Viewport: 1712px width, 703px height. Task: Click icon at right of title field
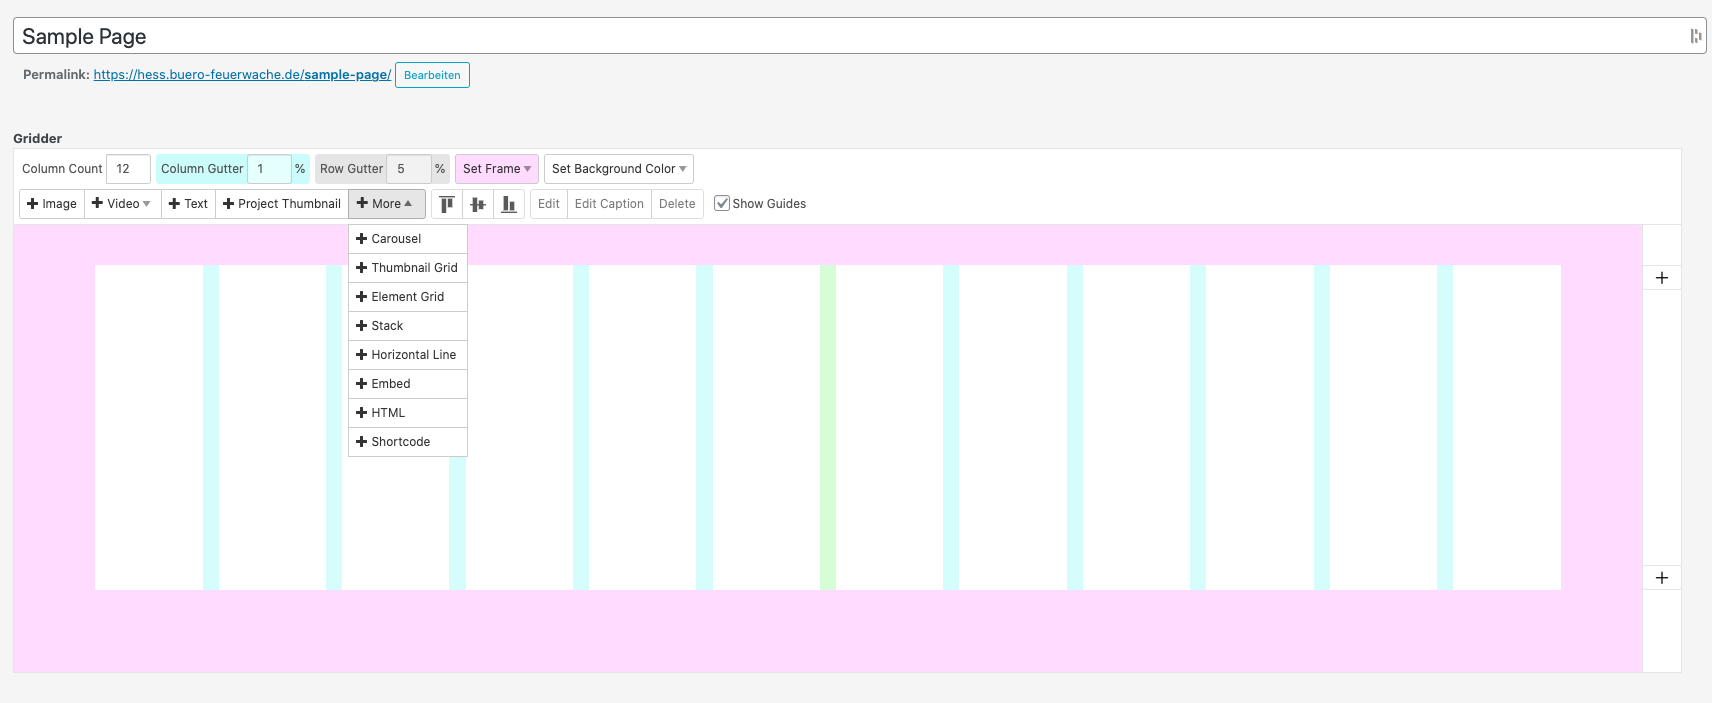tap(1695, 36)
